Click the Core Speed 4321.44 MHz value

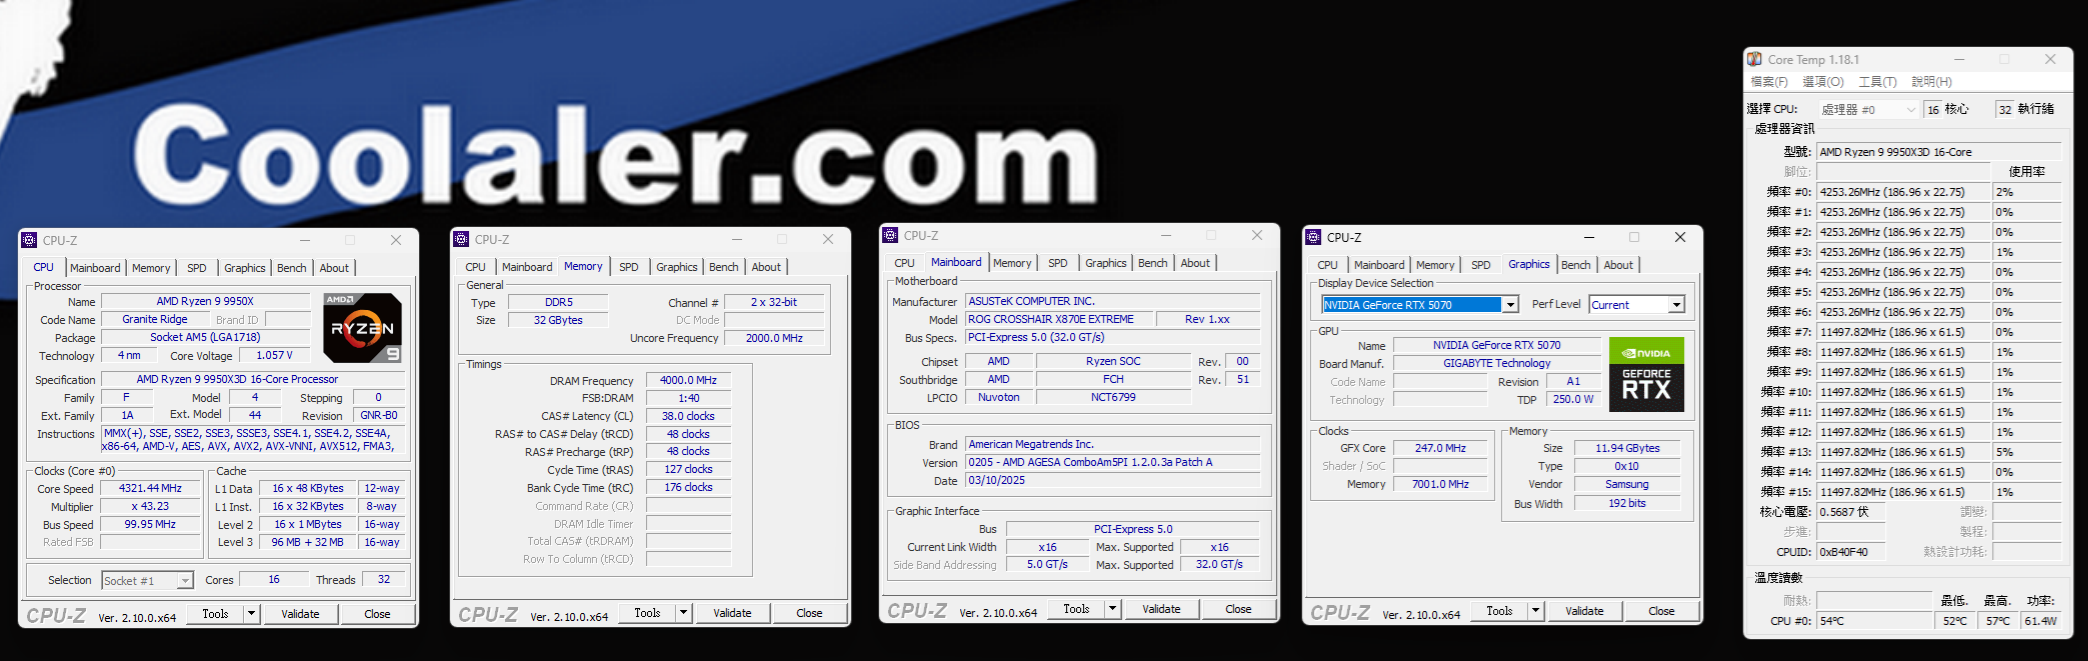pos(150,488)
